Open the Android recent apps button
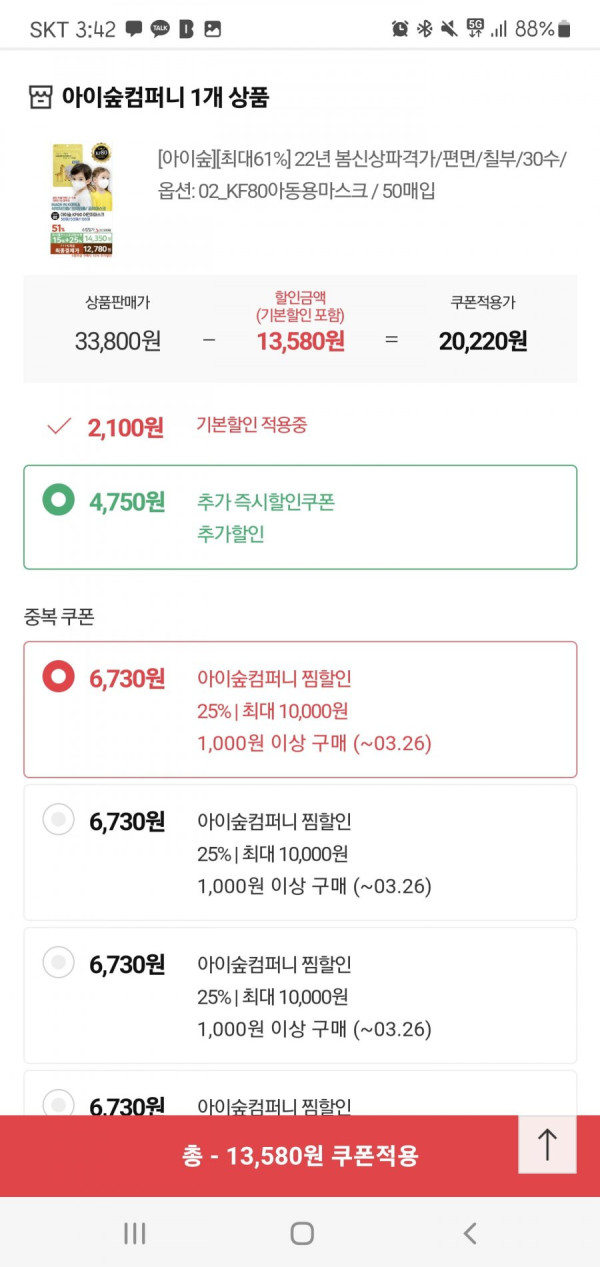 (x=134, y=1233)
